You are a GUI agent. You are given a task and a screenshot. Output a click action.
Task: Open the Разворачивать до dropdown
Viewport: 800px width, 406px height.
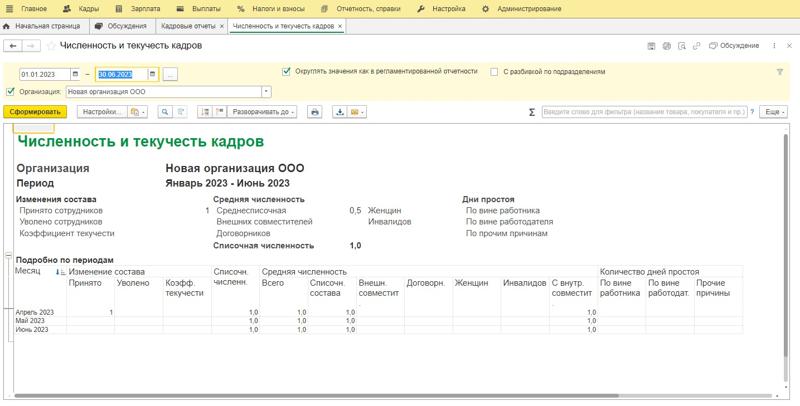[262, 112]
